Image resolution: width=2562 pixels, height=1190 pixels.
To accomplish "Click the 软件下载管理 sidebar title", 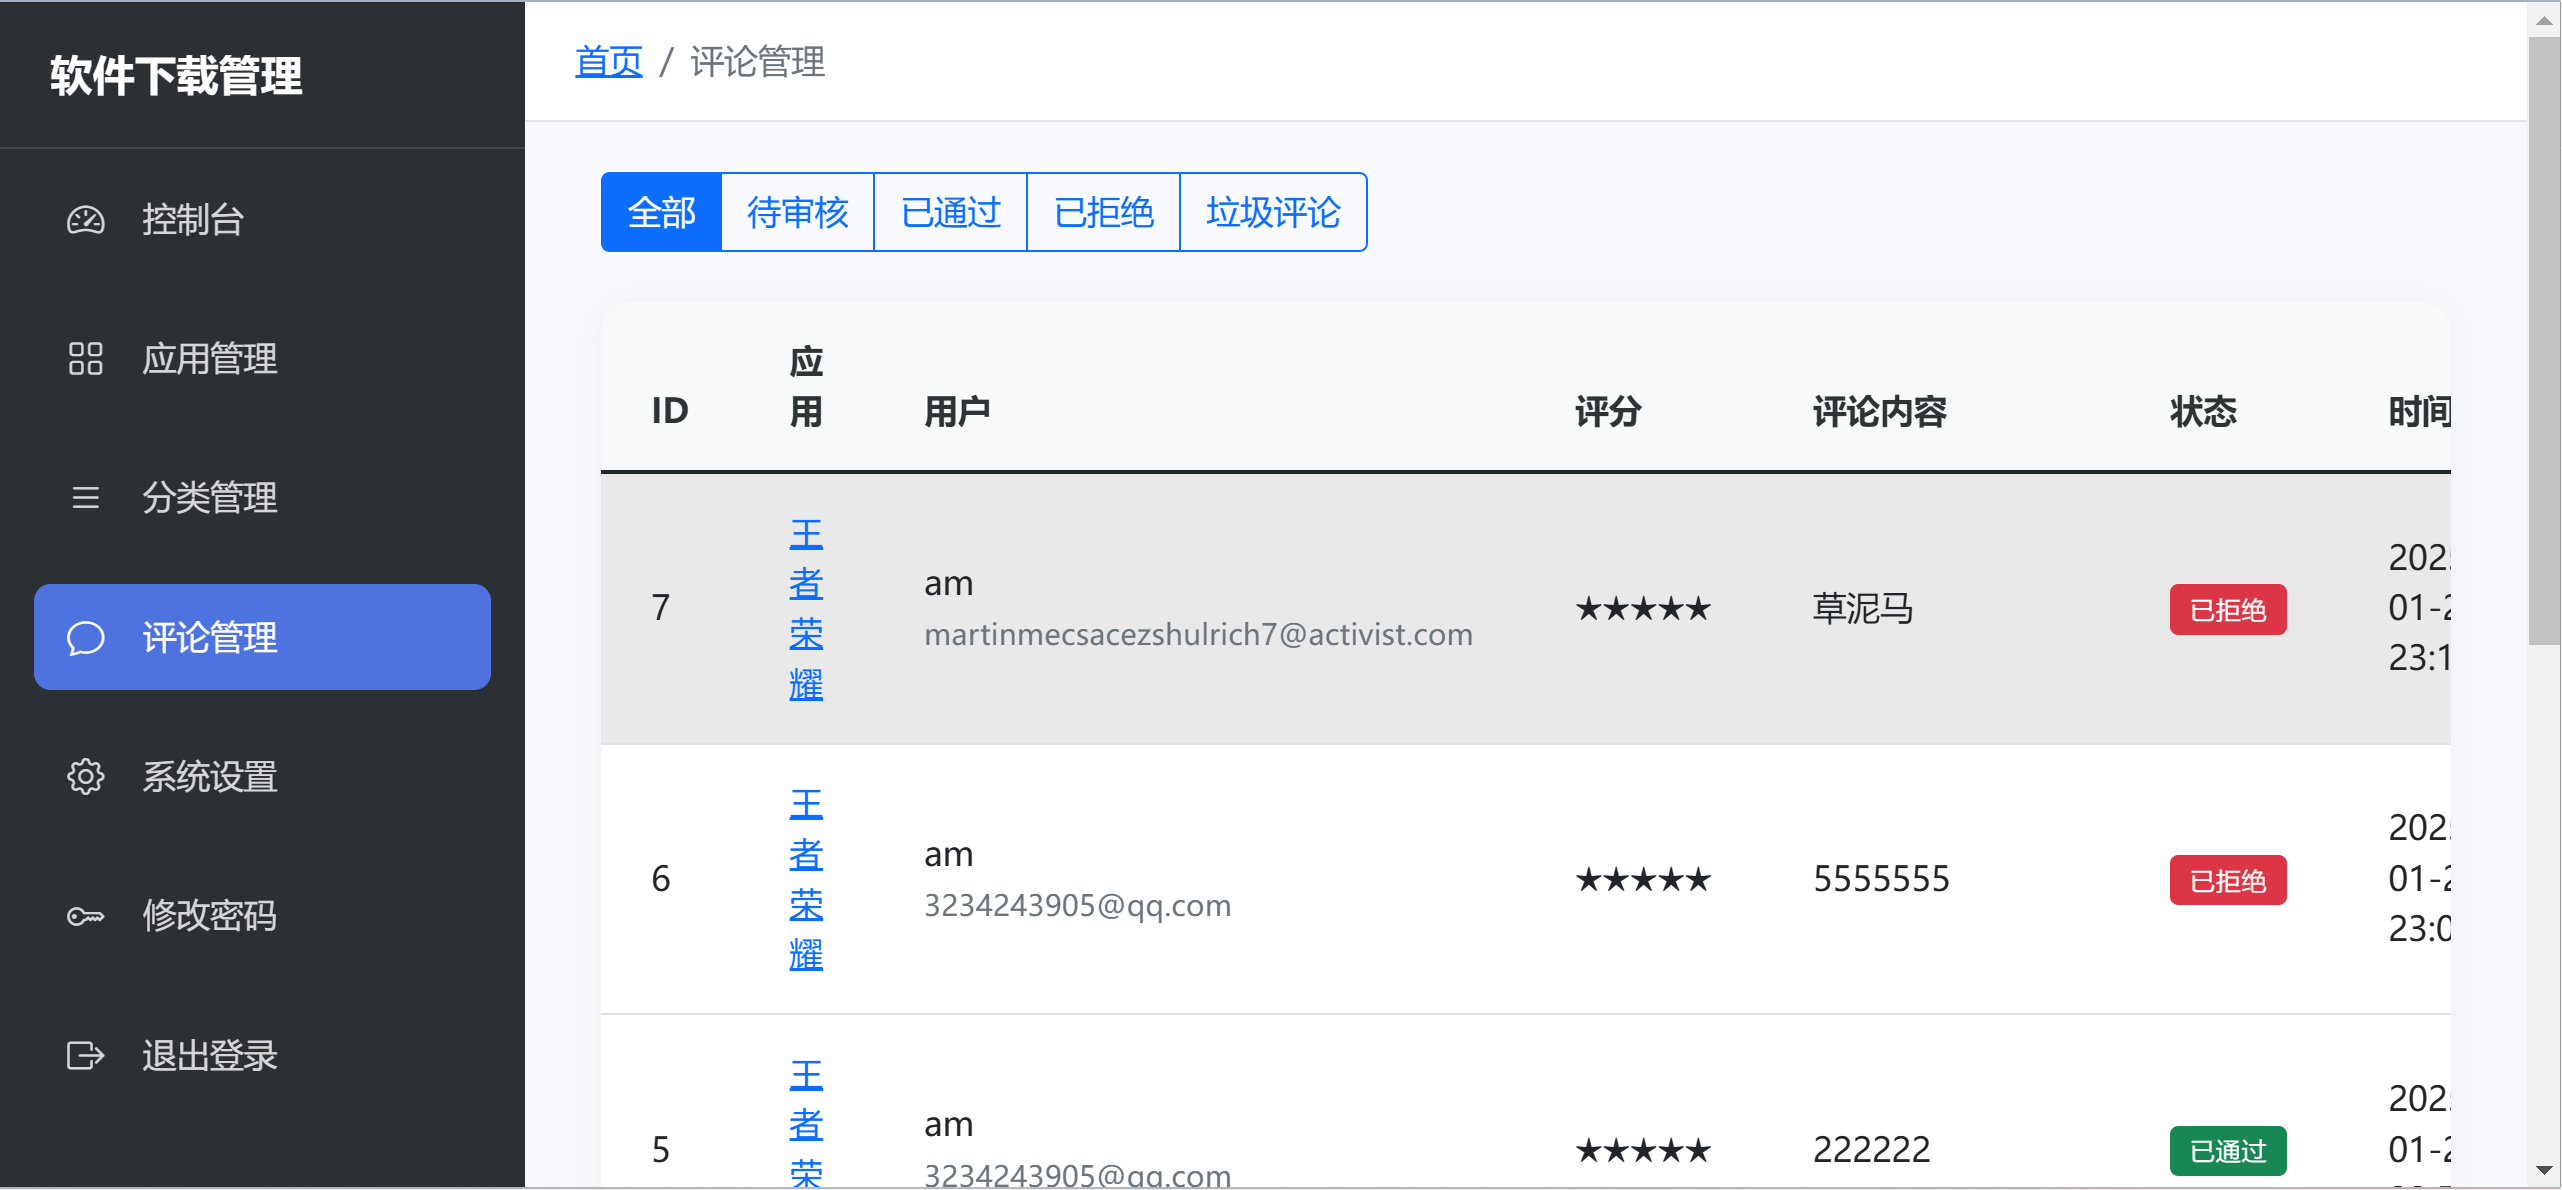I will tap(176, 76).
